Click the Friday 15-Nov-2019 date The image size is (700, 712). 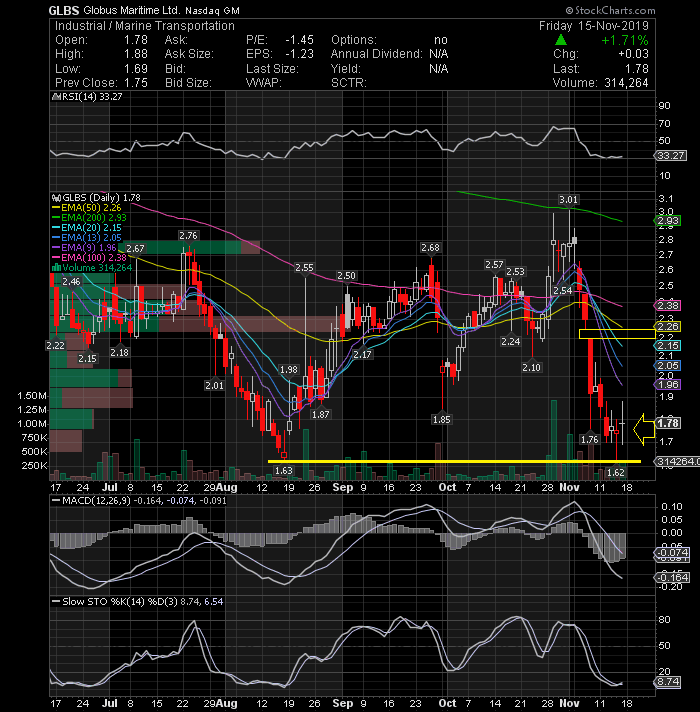tap(594, 26)
